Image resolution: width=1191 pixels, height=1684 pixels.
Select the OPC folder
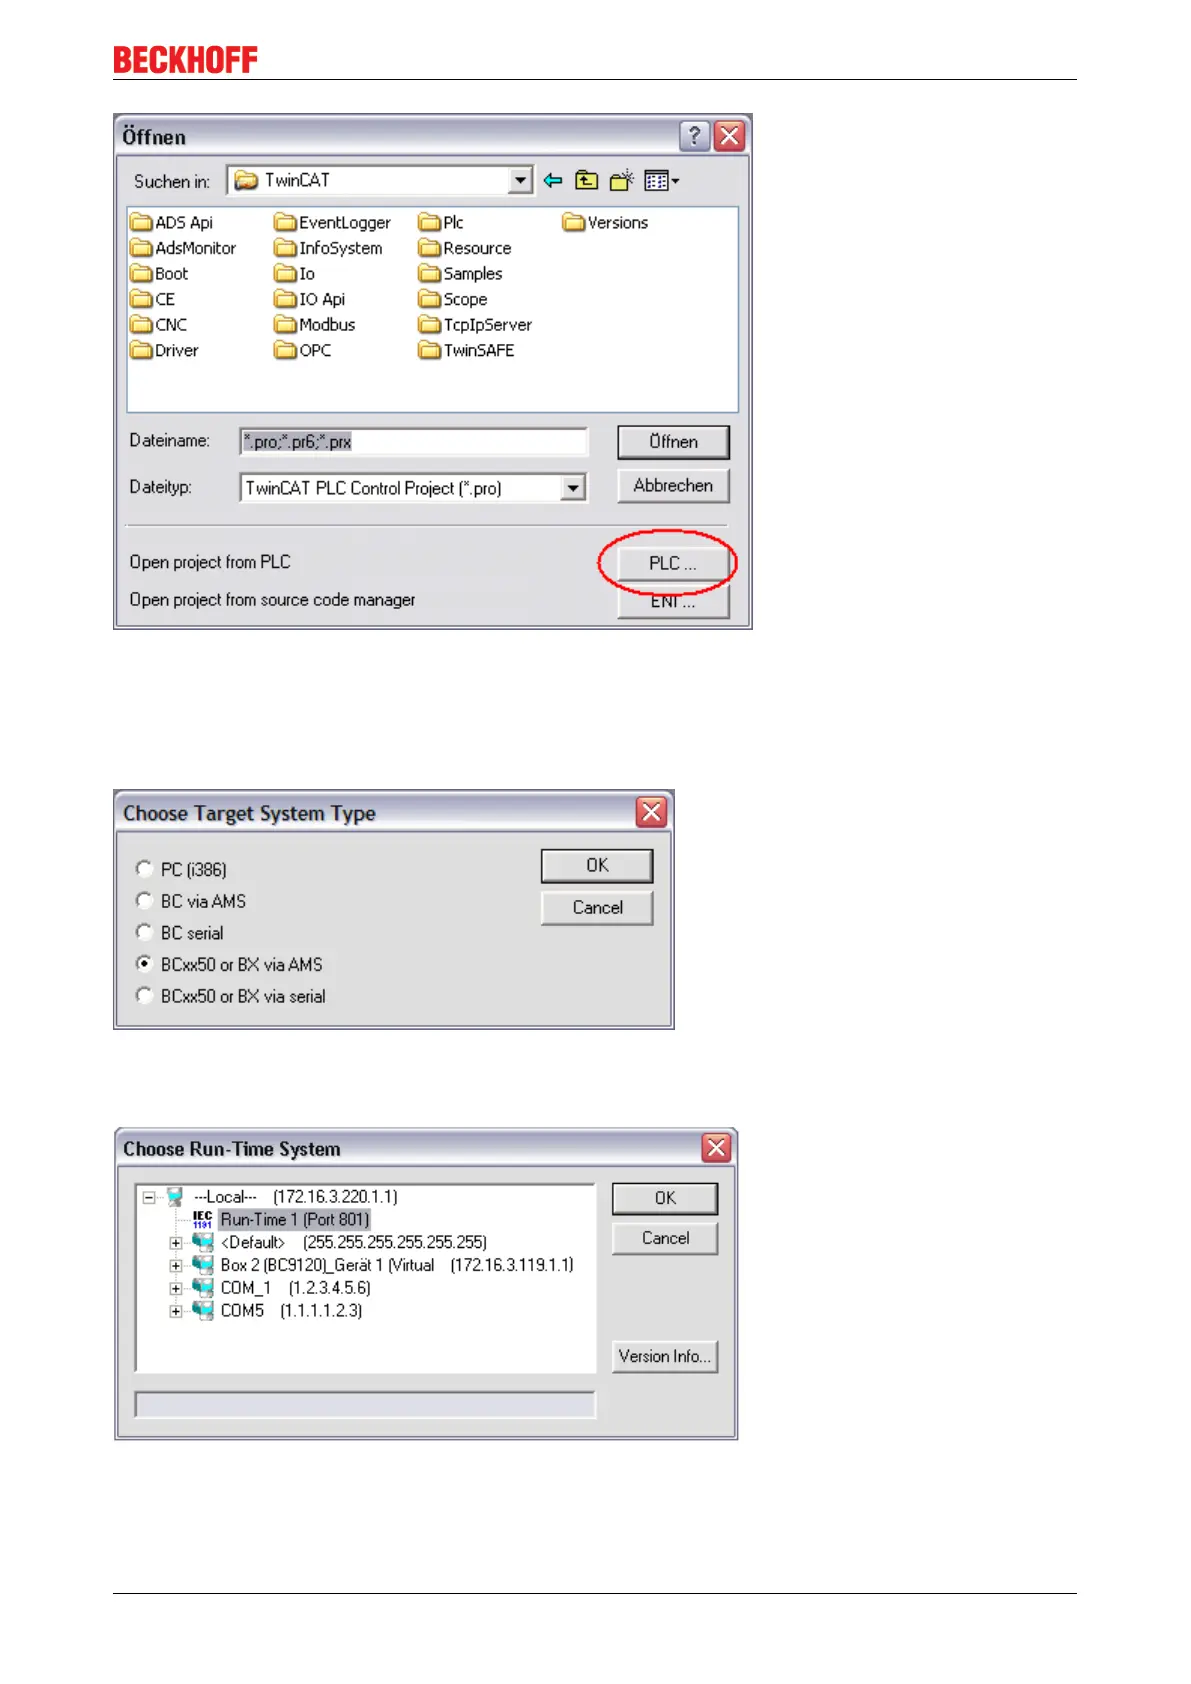tap(303, 350)
